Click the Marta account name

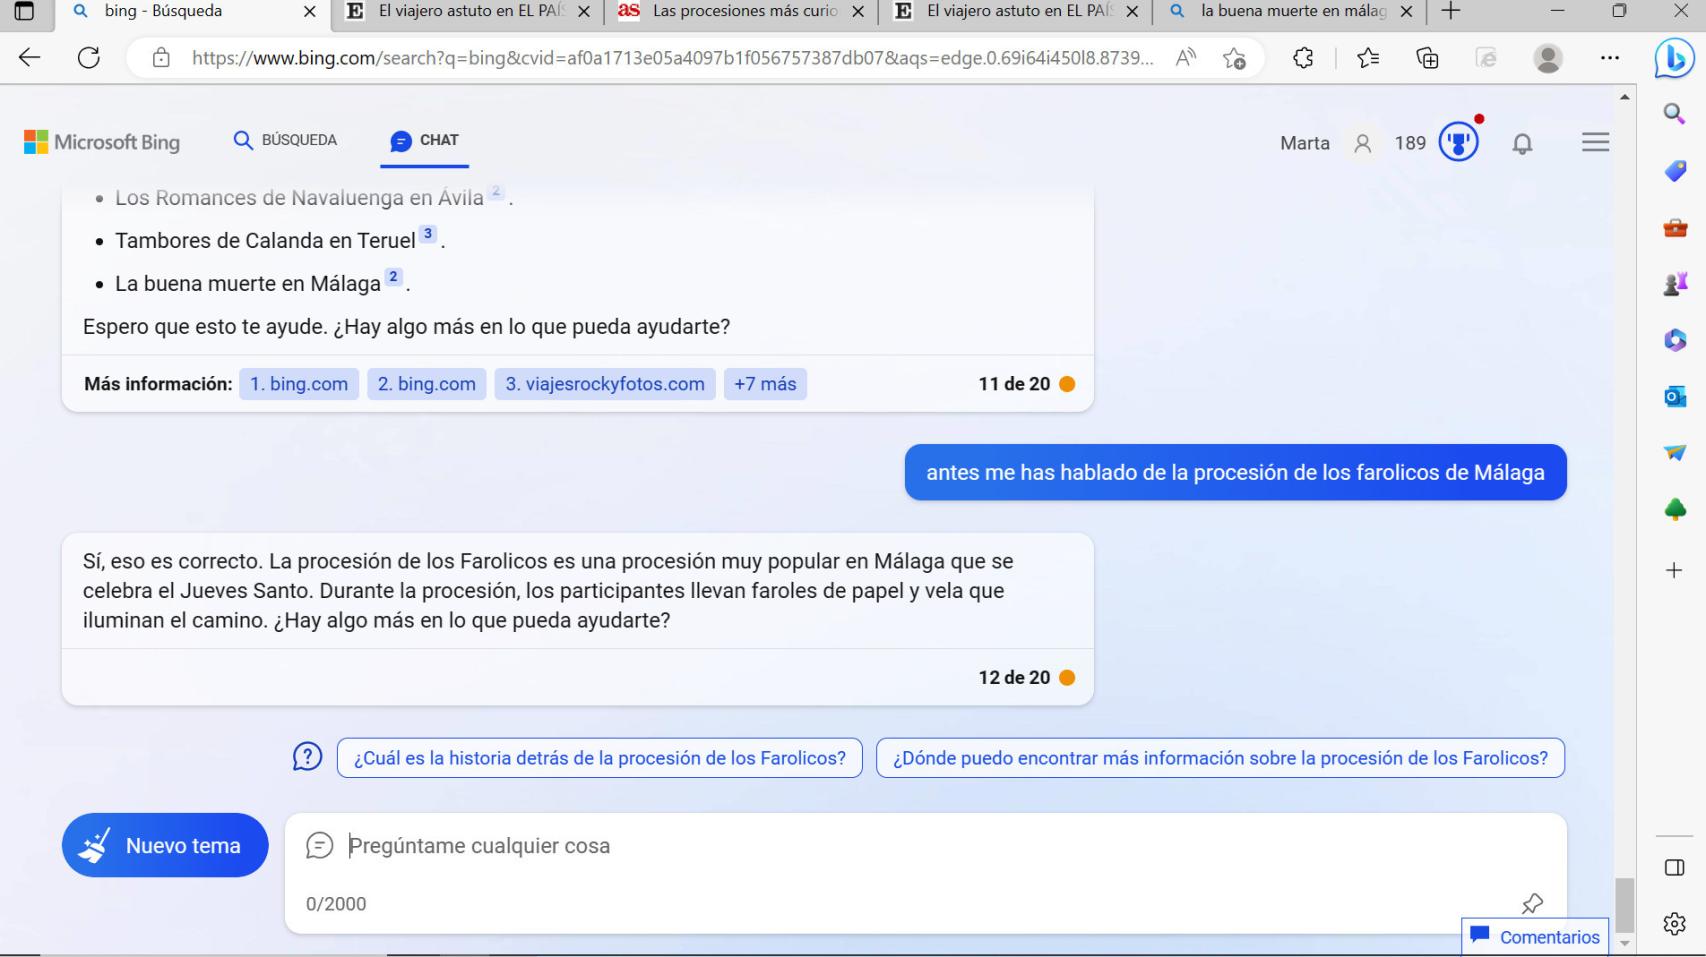(x=1305, y=143)
